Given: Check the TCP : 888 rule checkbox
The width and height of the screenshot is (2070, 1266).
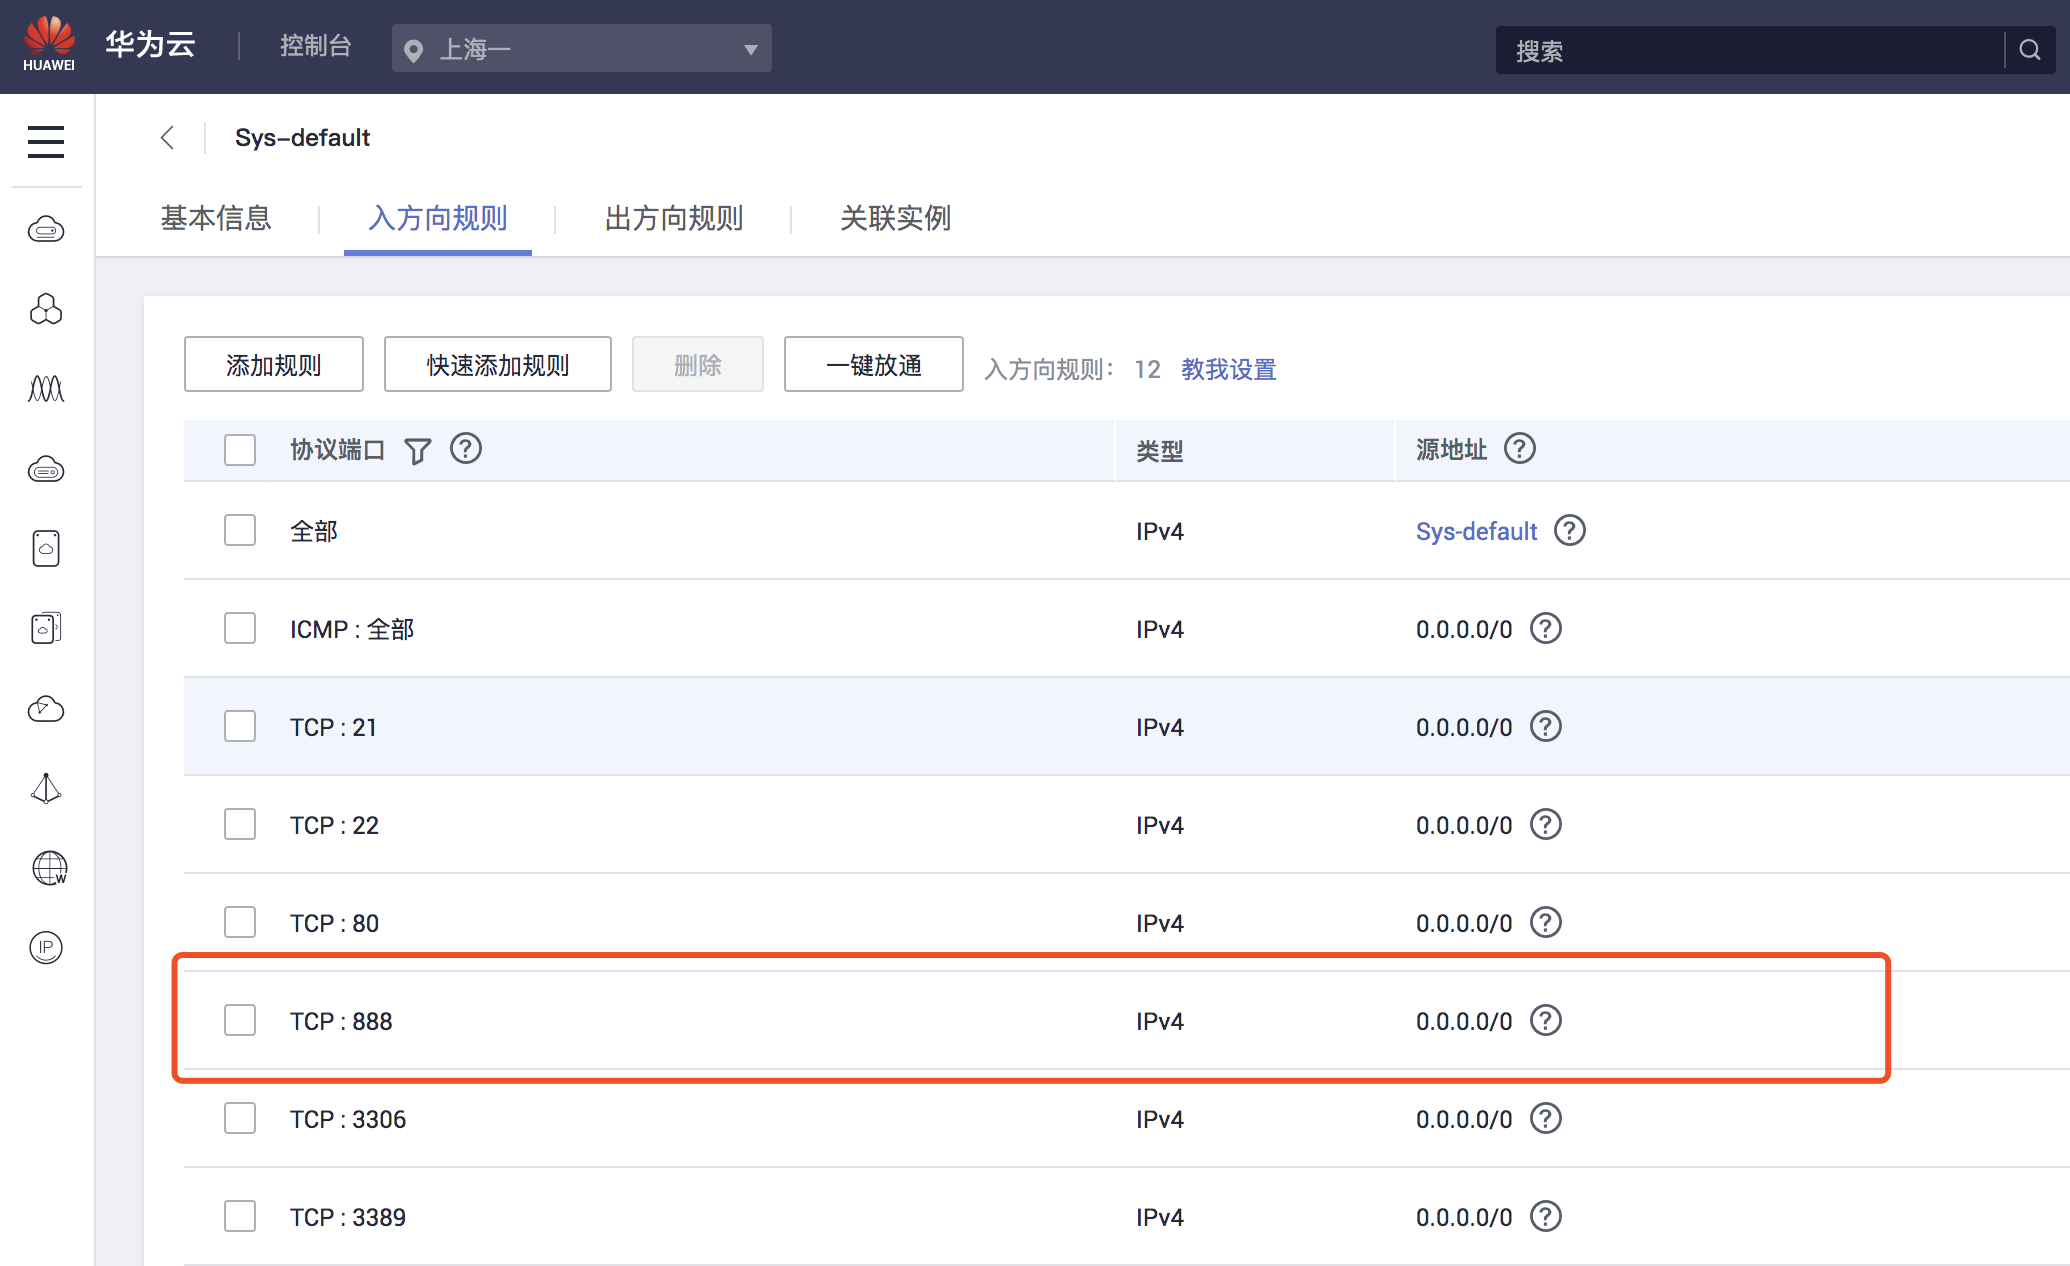Looking at the screenshot, I should coord(240,1020).
